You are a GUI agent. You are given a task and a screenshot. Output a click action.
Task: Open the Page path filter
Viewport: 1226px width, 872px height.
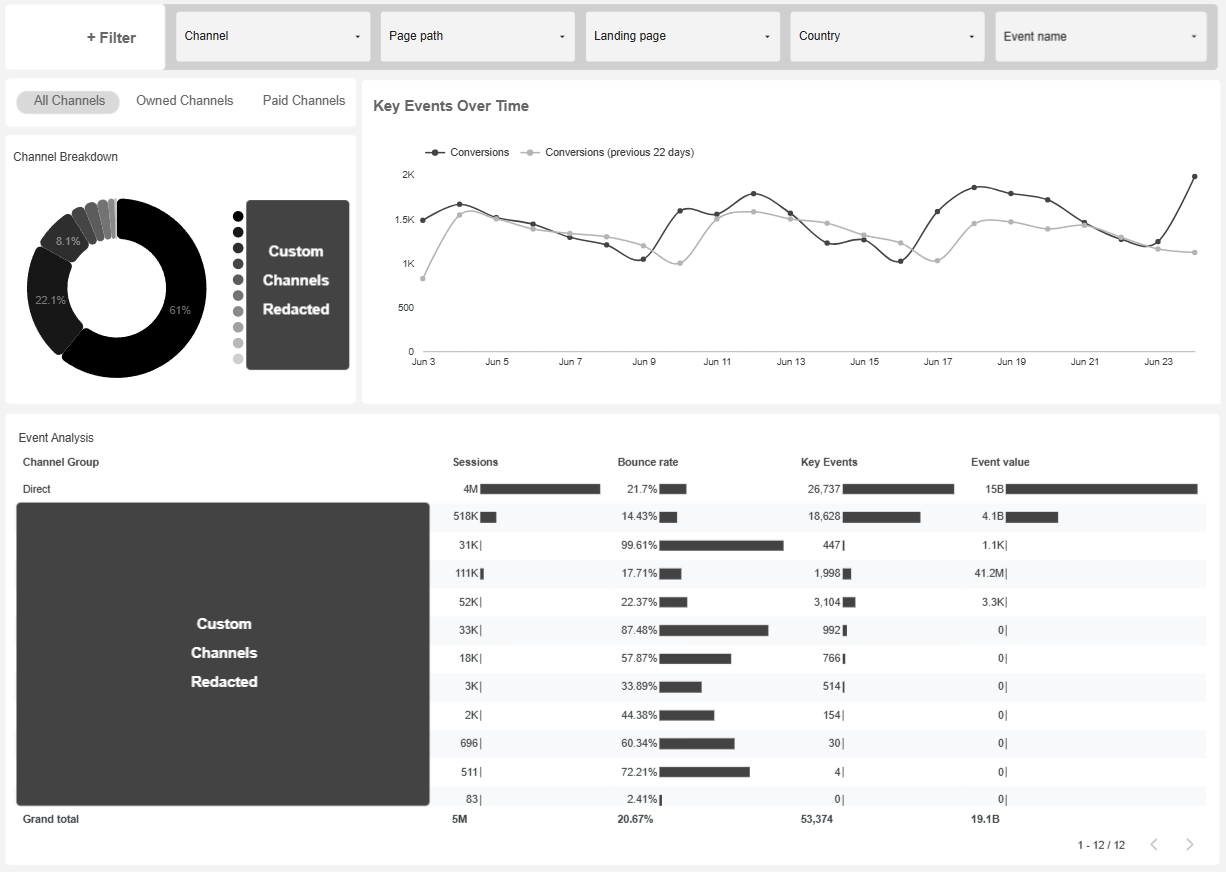[x=477, y=36]
